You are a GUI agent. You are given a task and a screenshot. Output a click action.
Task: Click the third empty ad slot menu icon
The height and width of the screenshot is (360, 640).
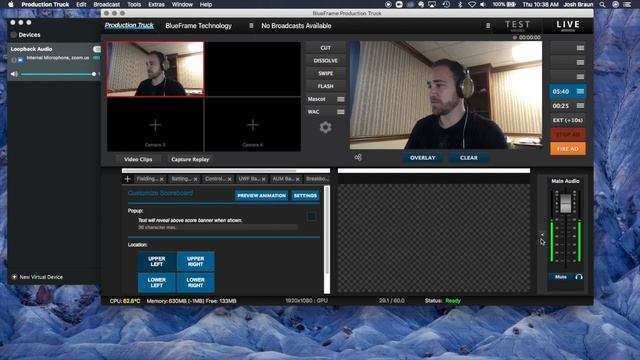(580, 77)
